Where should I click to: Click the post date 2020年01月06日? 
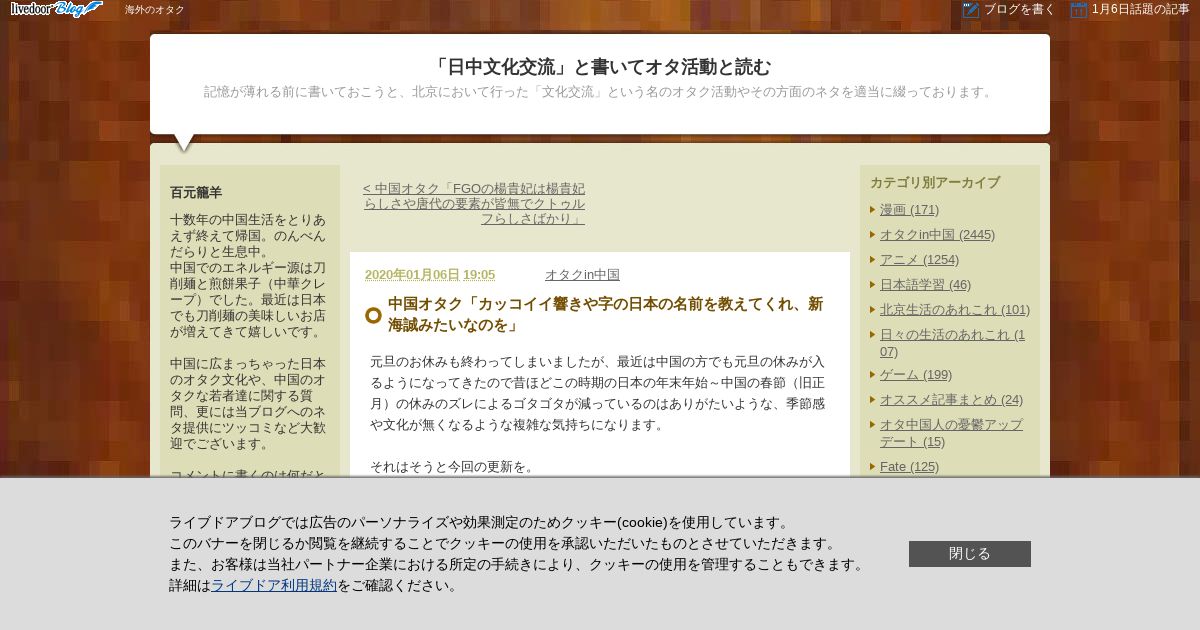click(412, 275)
